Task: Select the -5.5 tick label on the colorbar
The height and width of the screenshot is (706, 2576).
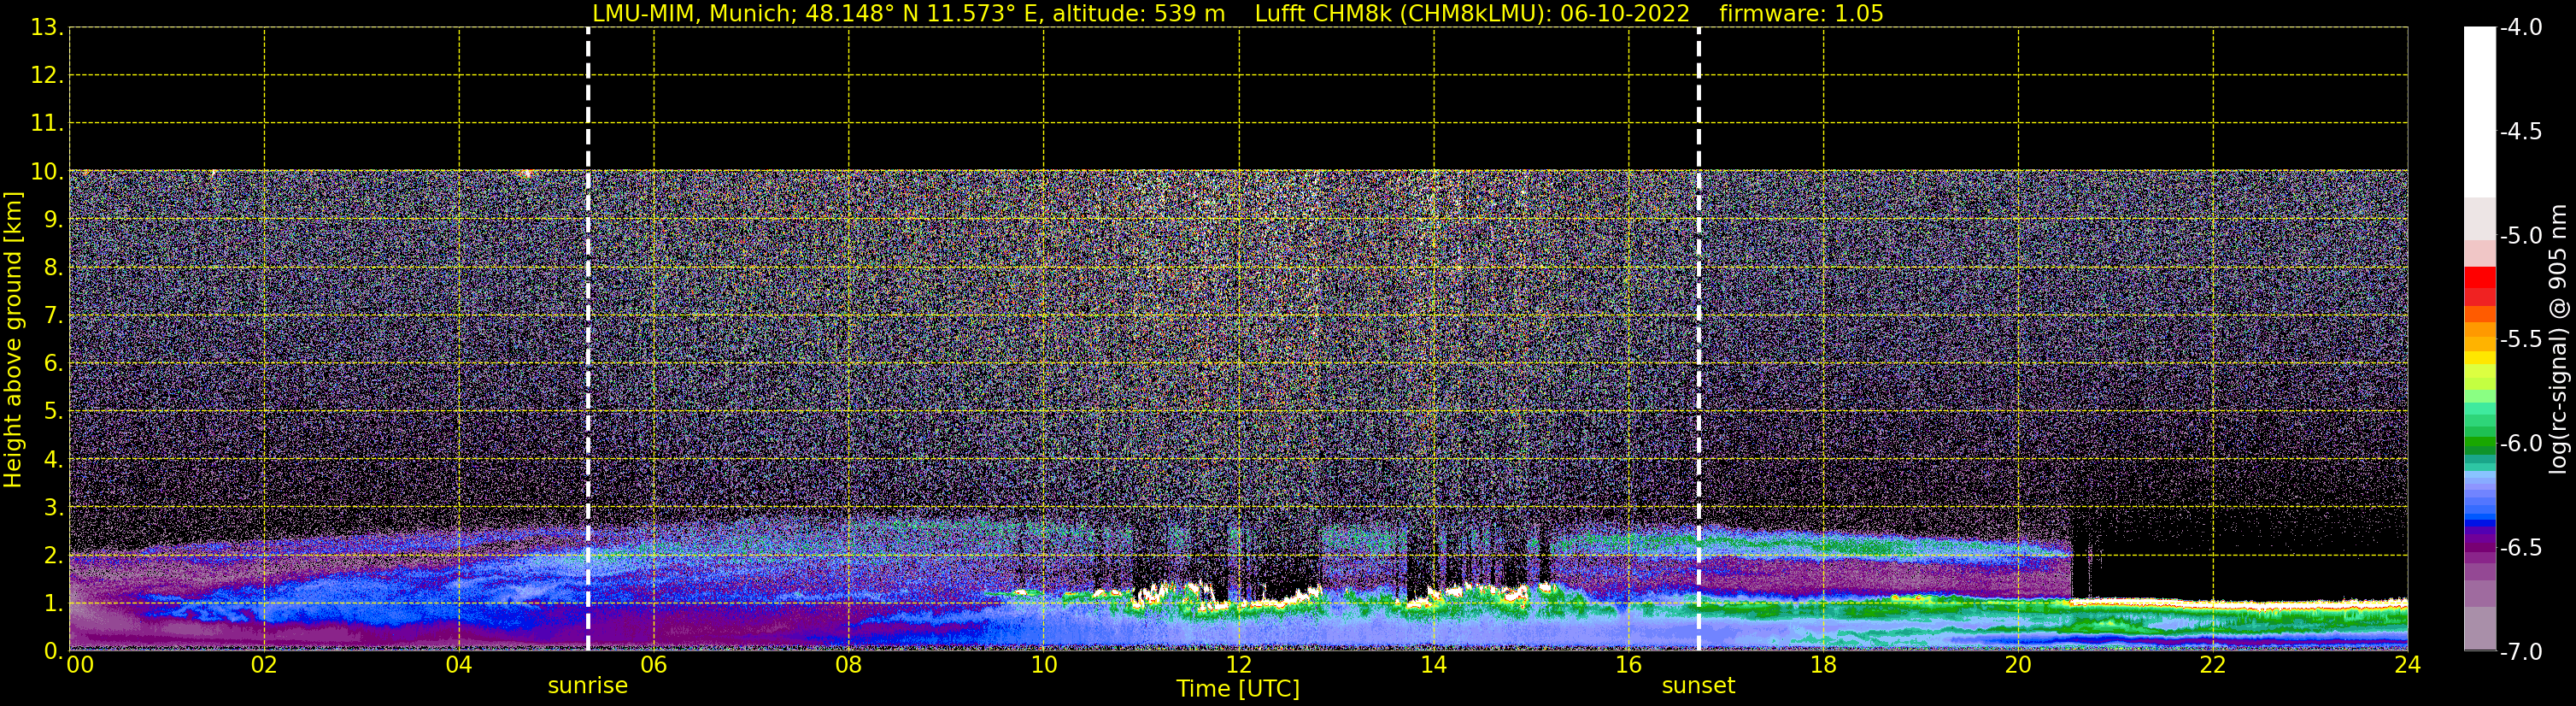Action: click(2520, 340)
